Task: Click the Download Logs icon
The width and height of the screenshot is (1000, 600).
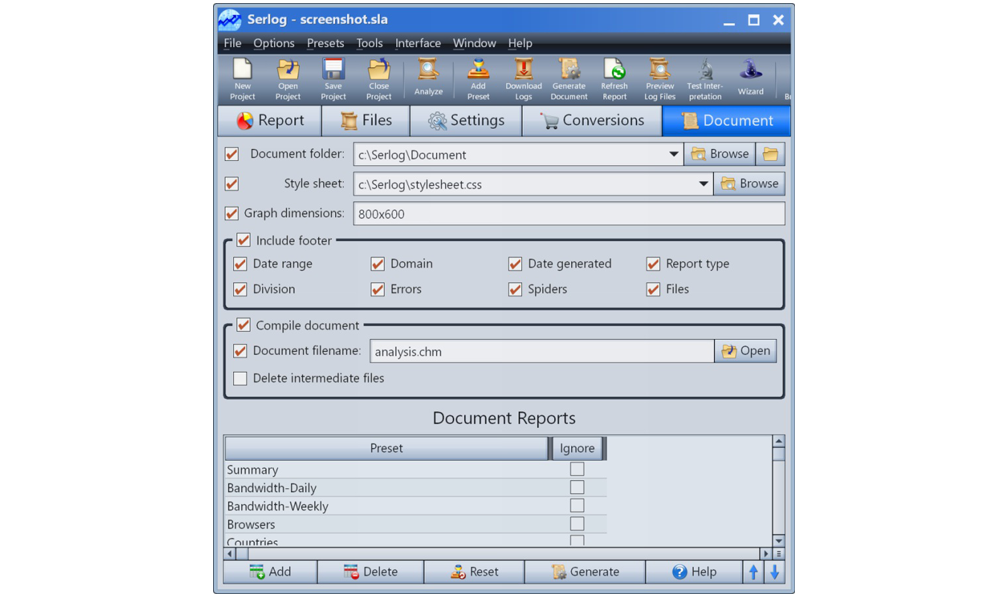Action: [x=523, y=79]
